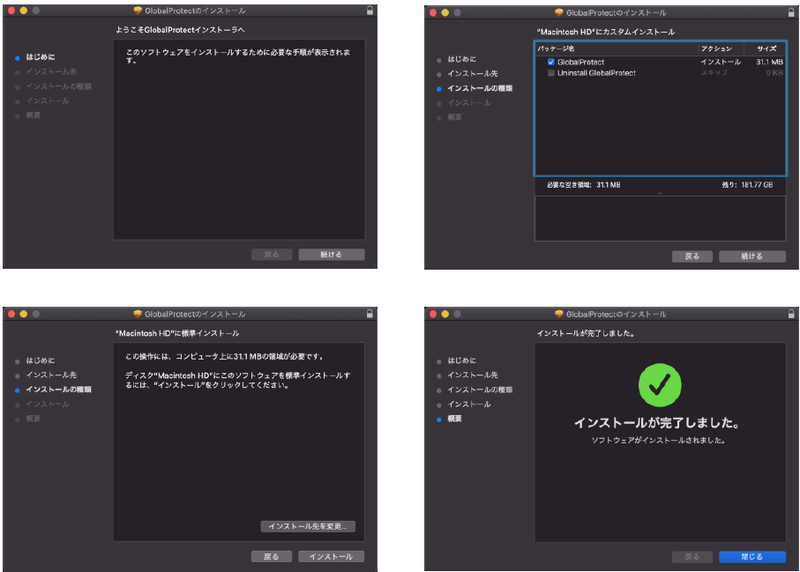800x572 pixels.
Task: Click the greyed 戻る button in the completed window
Action: [x=692, y=557]
